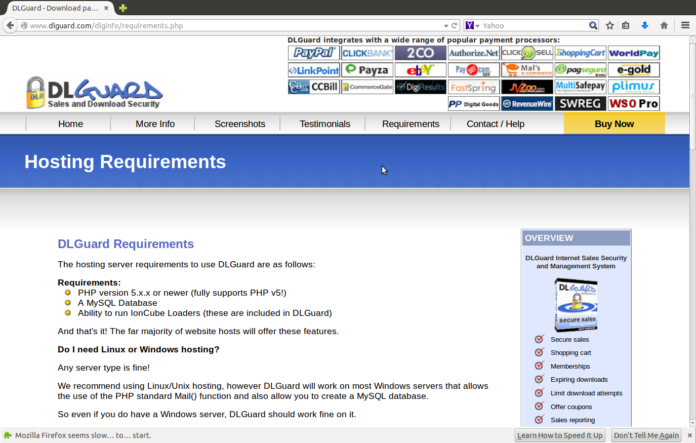Image resolution: width=696 pixels, height=443 pixels.
Task: Reload the page with the refresh icon
Action: pos(454,26)
